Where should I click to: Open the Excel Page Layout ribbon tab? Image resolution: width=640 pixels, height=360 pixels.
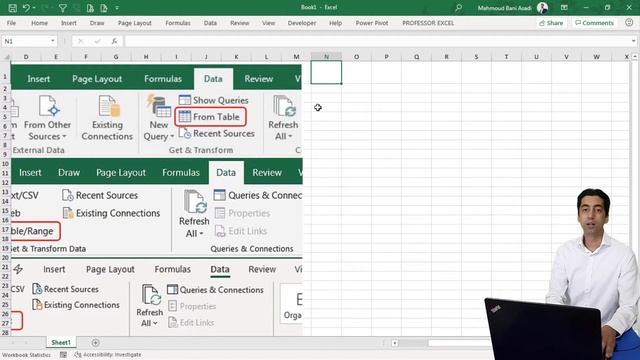click(x=135, y=23)
